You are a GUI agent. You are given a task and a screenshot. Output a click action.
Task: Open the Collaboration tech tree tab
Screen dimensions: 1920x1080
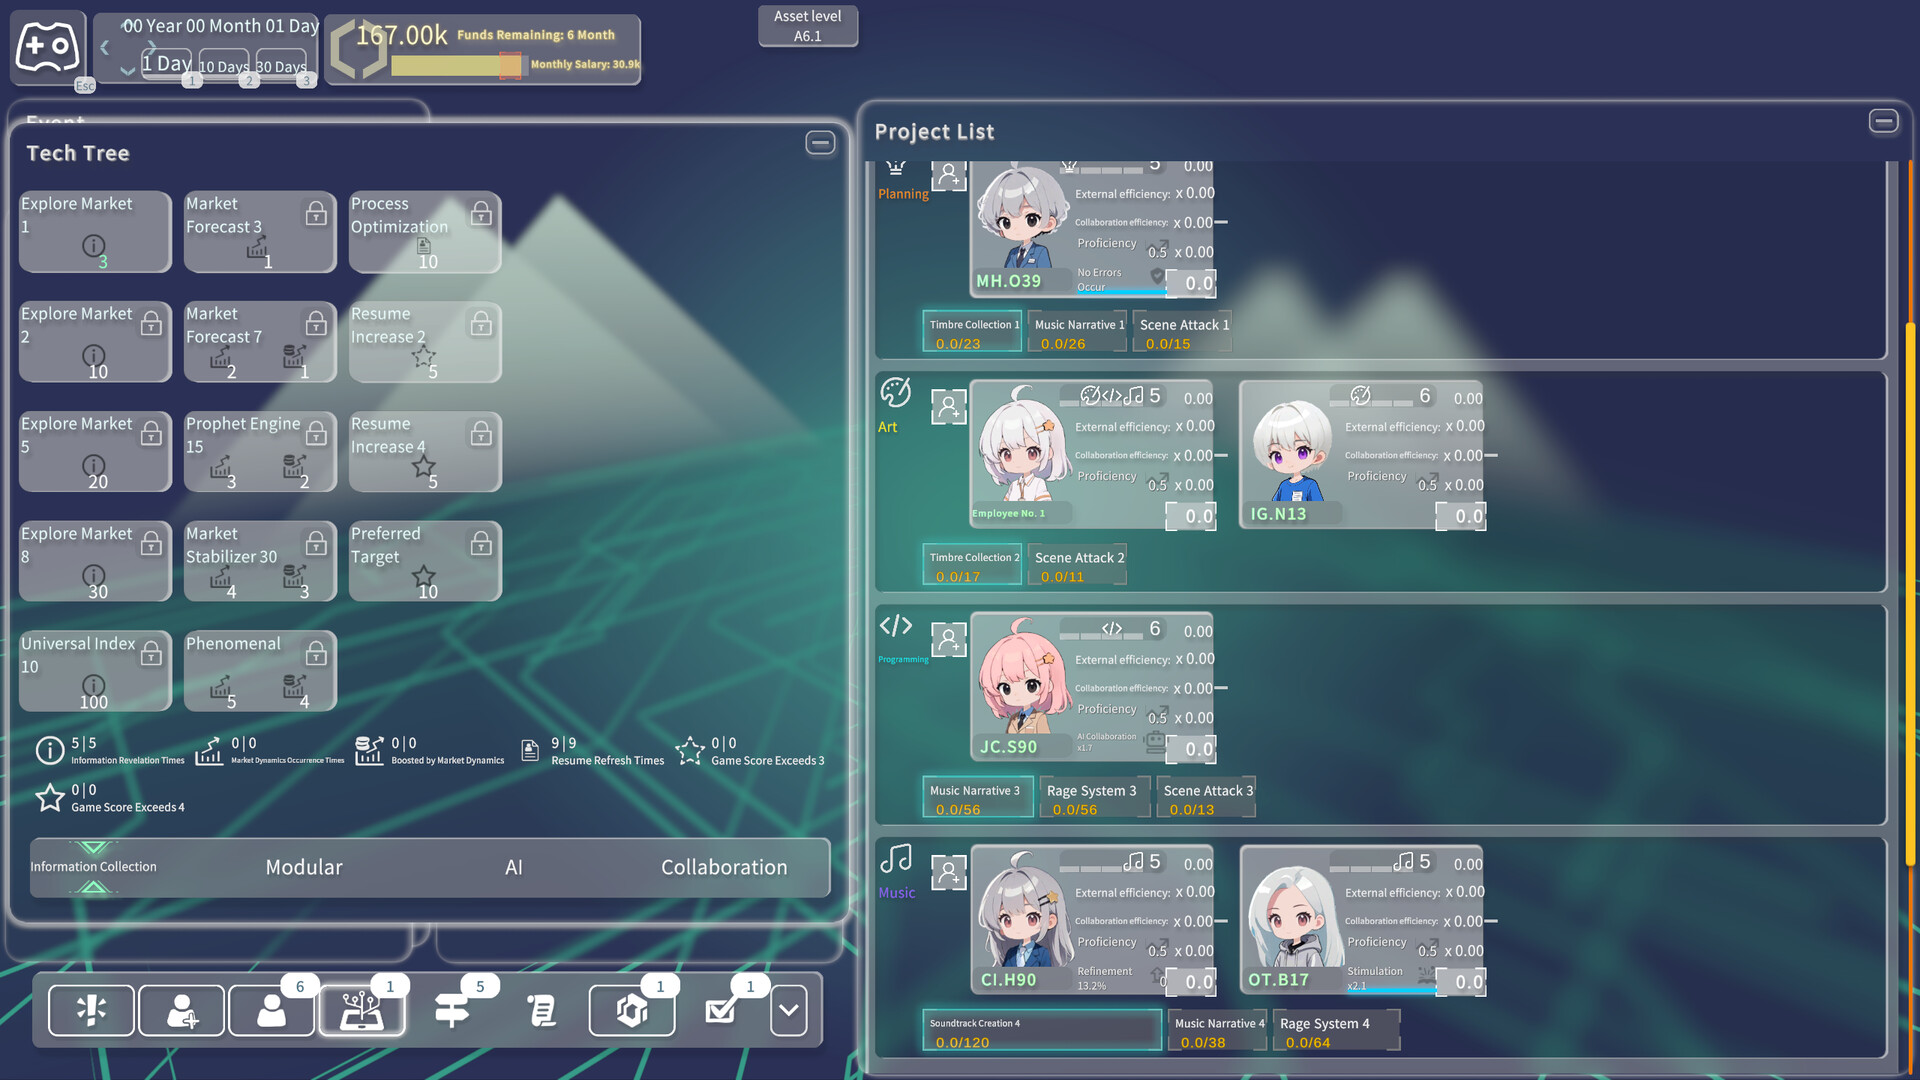click(x=723, y=867)
